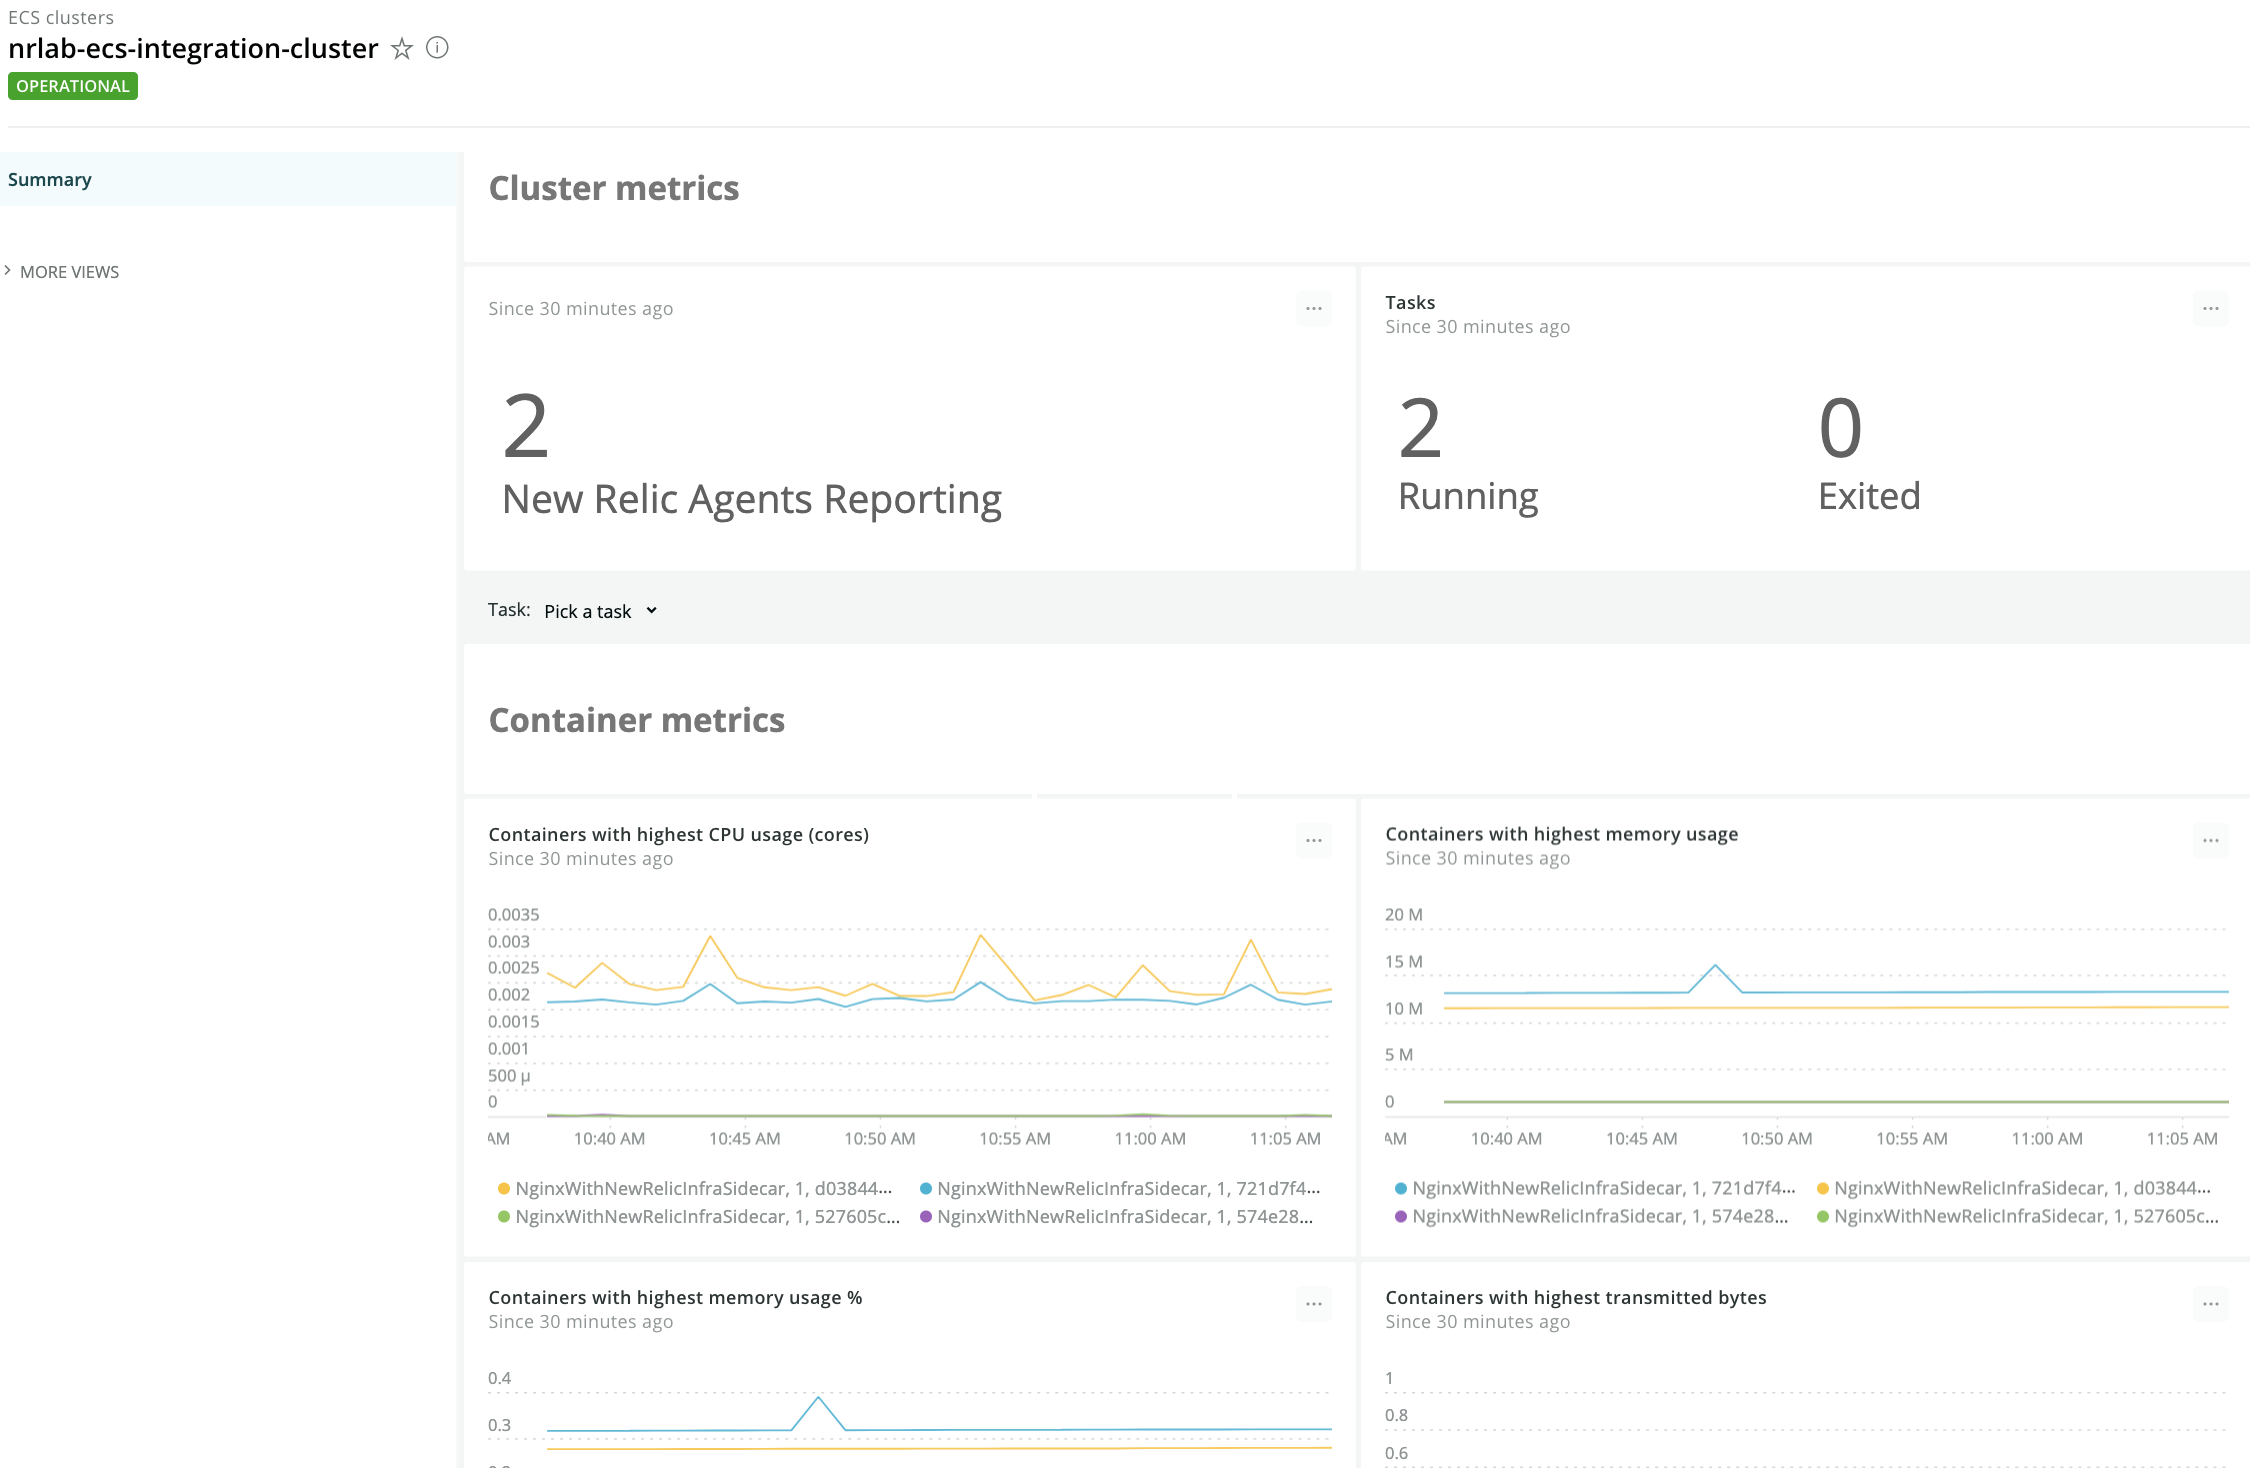Click the 10:50 AM label on memory chart axis
Screen dimensions: 2250x1468
tap(1776, 1138)
